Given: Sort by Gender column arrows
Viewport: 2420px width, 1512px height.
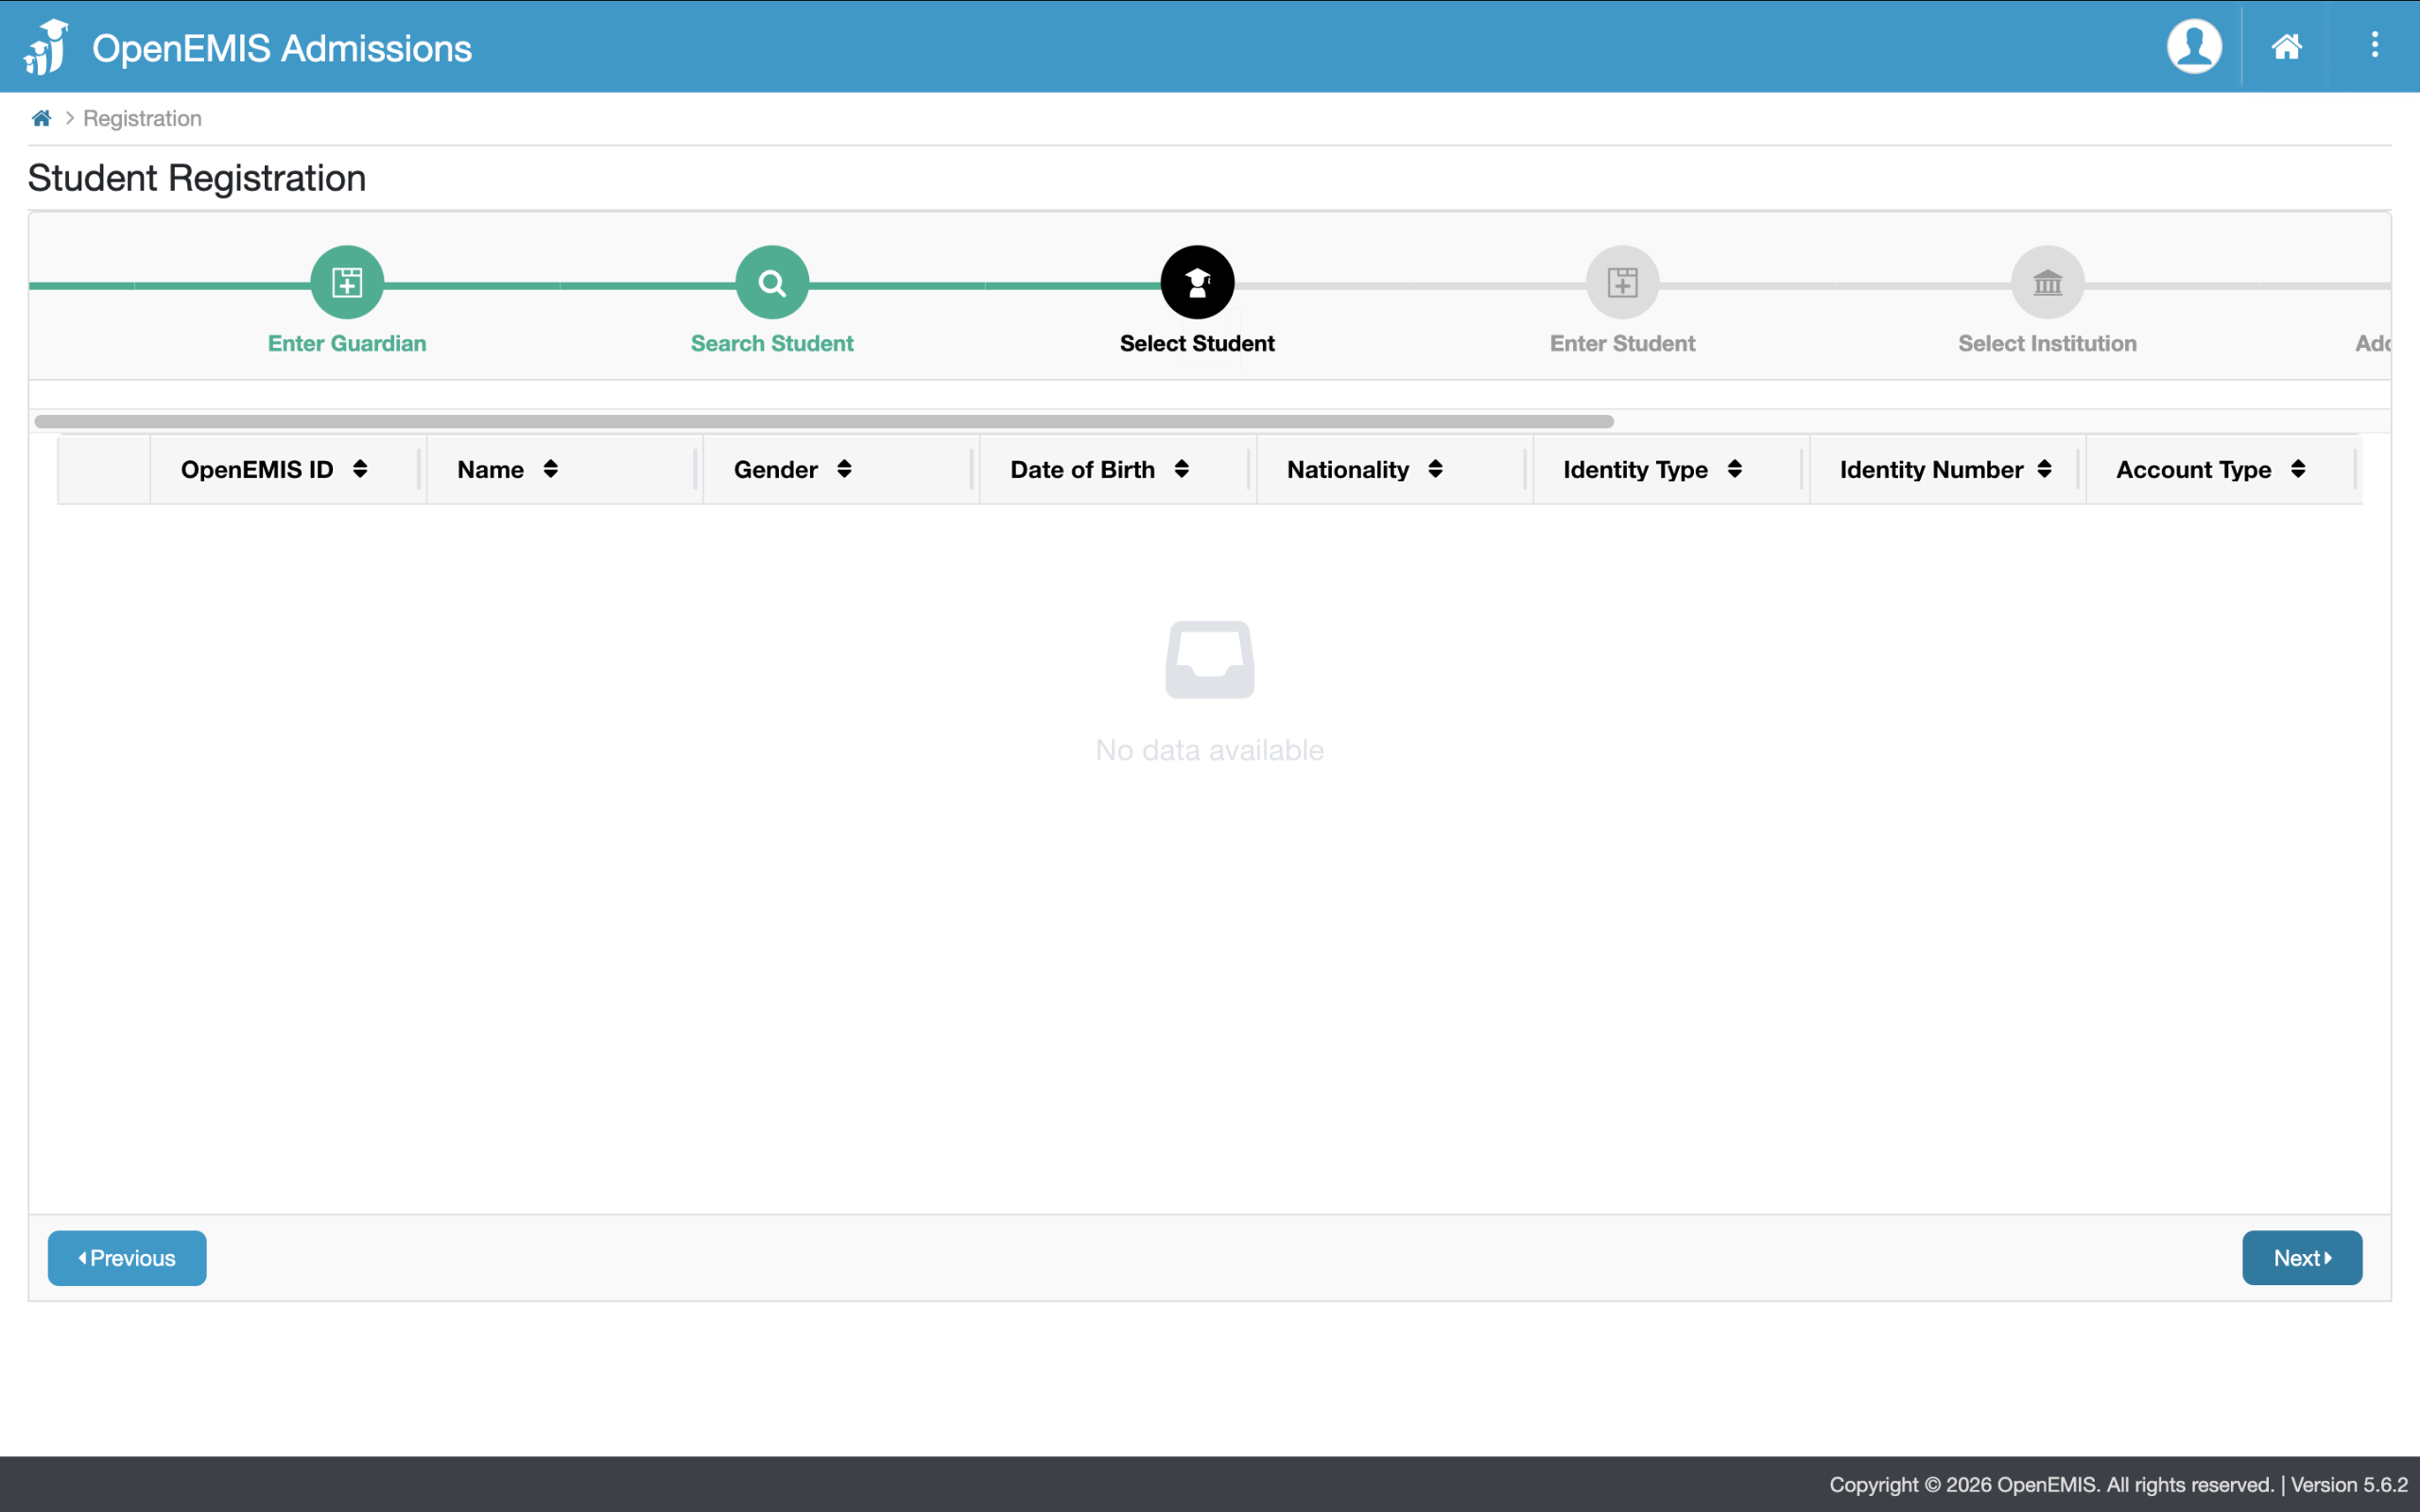Looking at the screenshot, I should pos(844,469).
